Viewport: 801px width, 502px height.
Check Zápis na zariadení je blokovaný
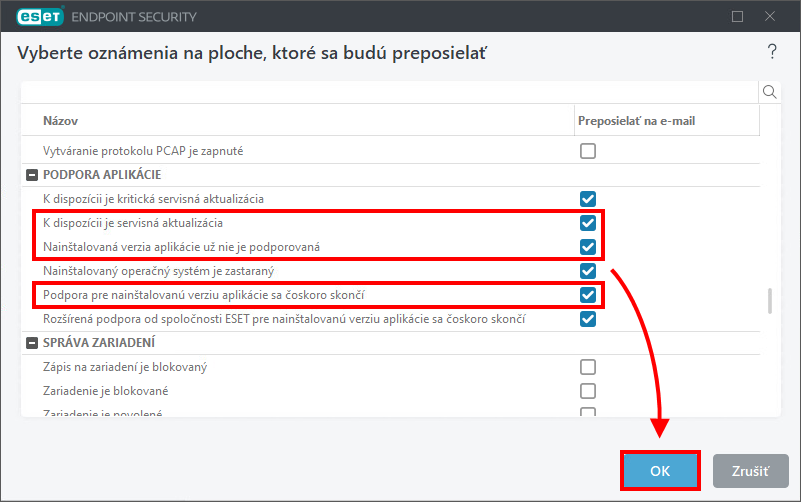[588, 367]
